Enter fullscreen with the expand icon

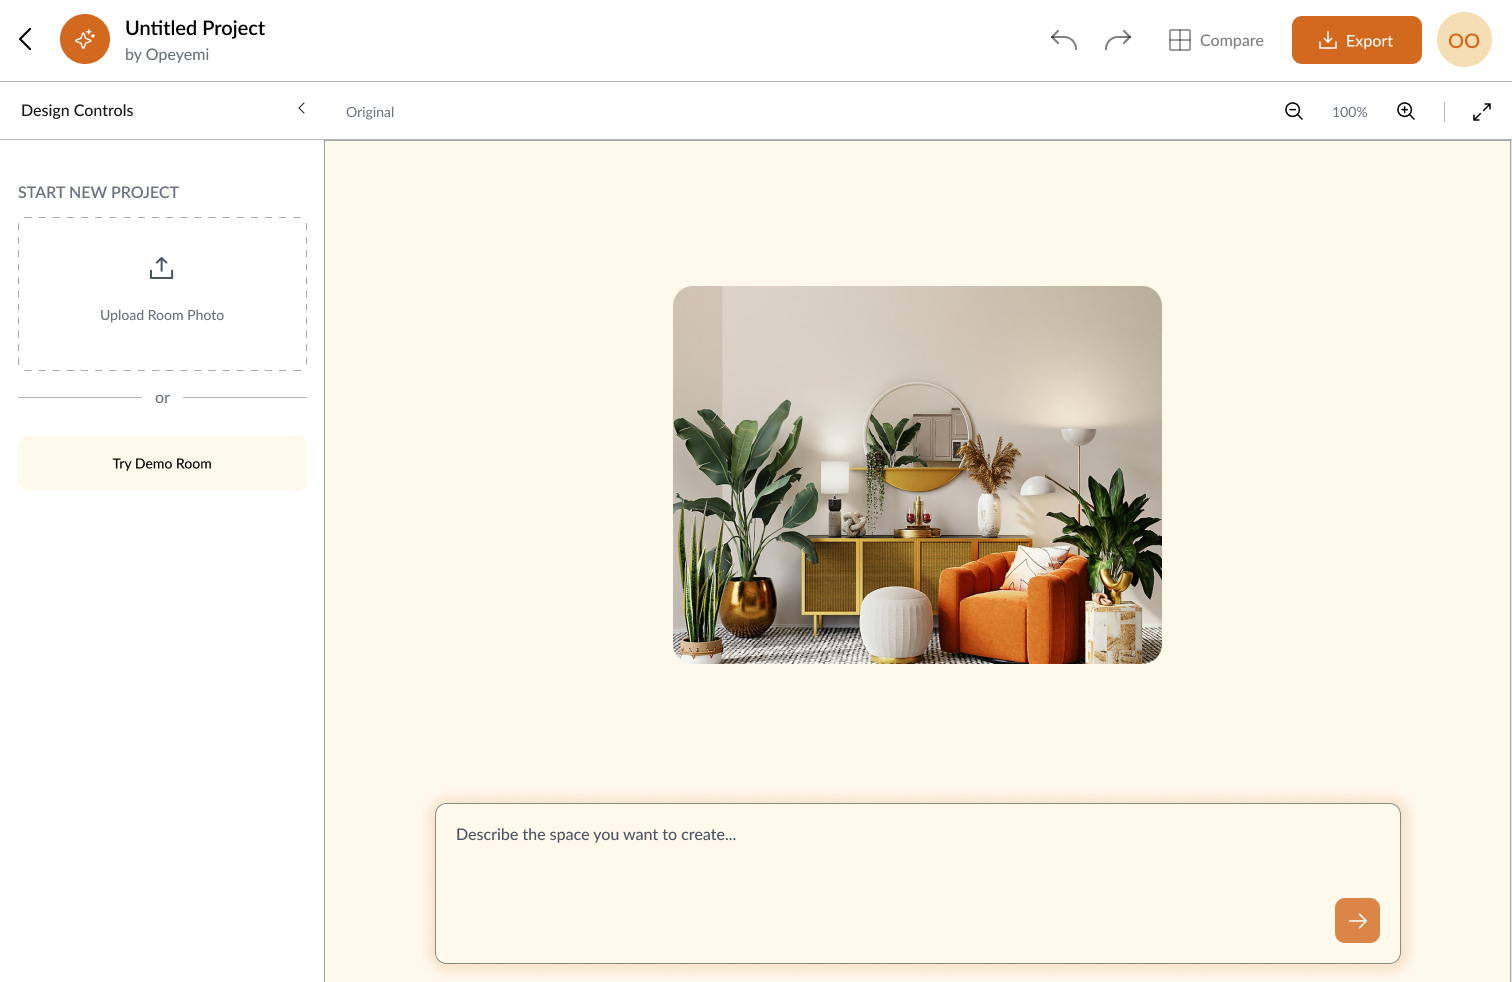tap(1482, 112)
